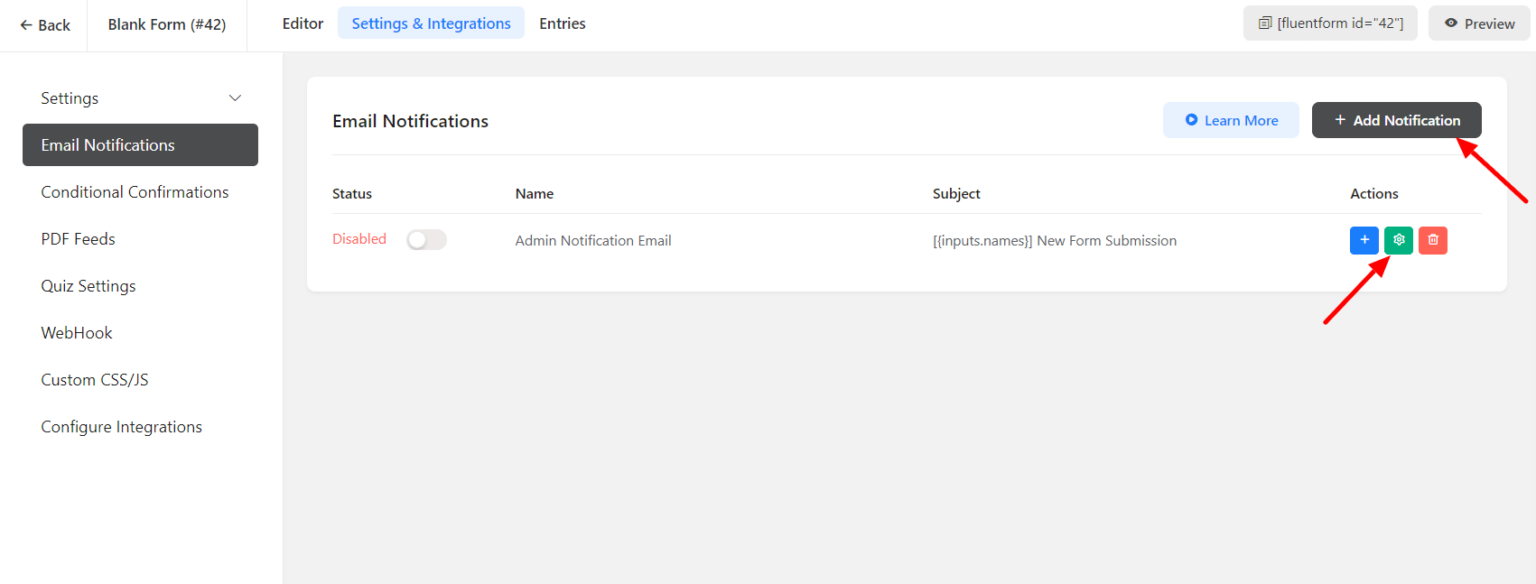Open the form Preview
The image size is (1536, 584).
[x=1478, y=23]
